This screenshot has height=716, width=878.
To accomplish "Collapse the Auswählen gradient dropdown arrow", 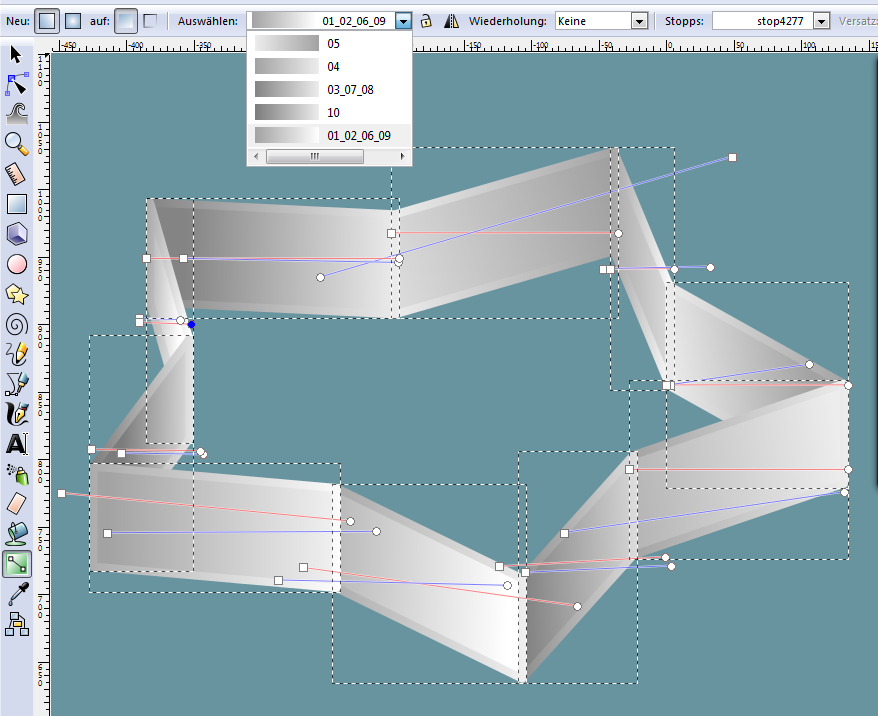I will coord(402,21).
